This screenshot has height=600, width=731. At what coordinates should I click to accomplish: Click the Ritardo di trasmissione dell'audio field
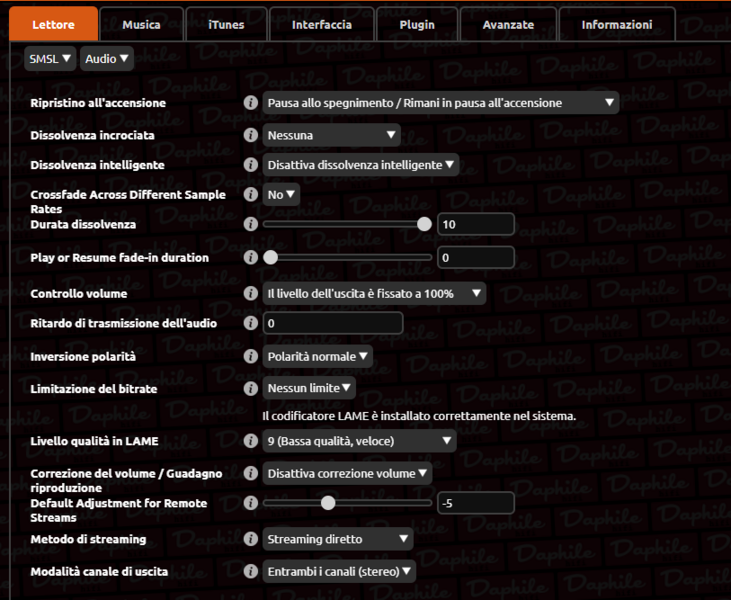(x=332, y=324)
